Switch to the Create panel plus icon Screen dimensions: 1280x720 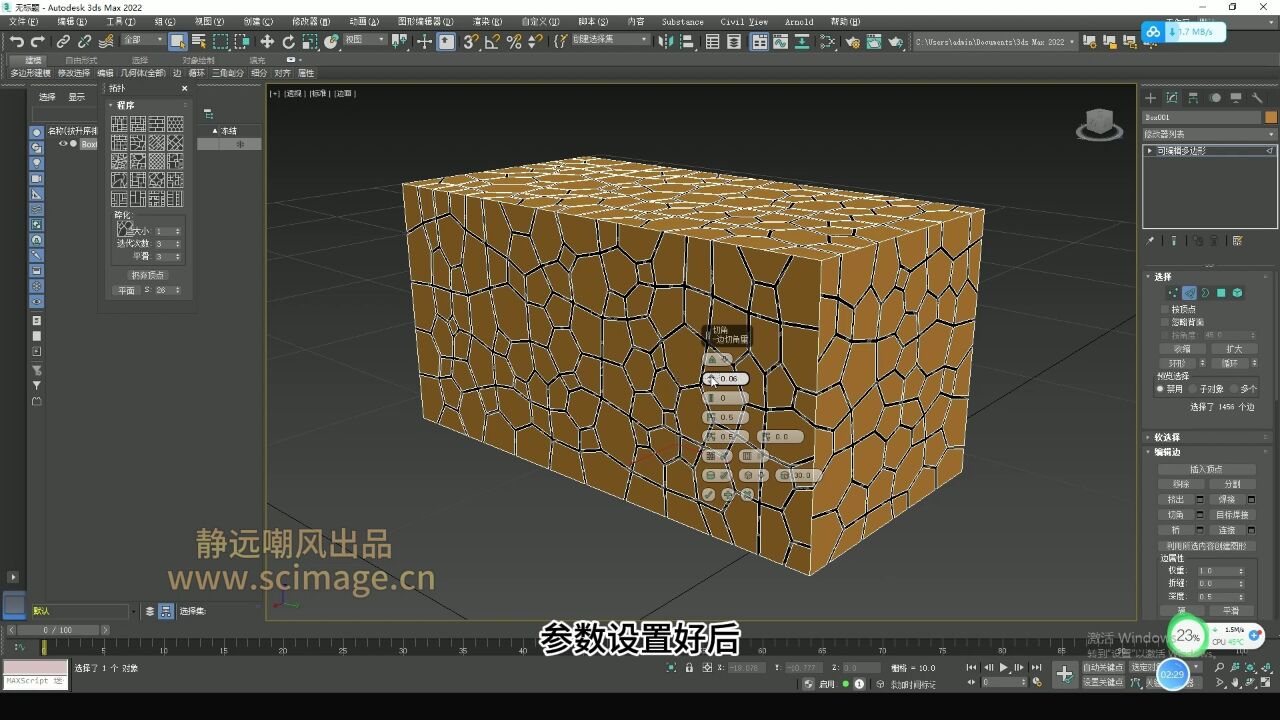click(1150, 98)
